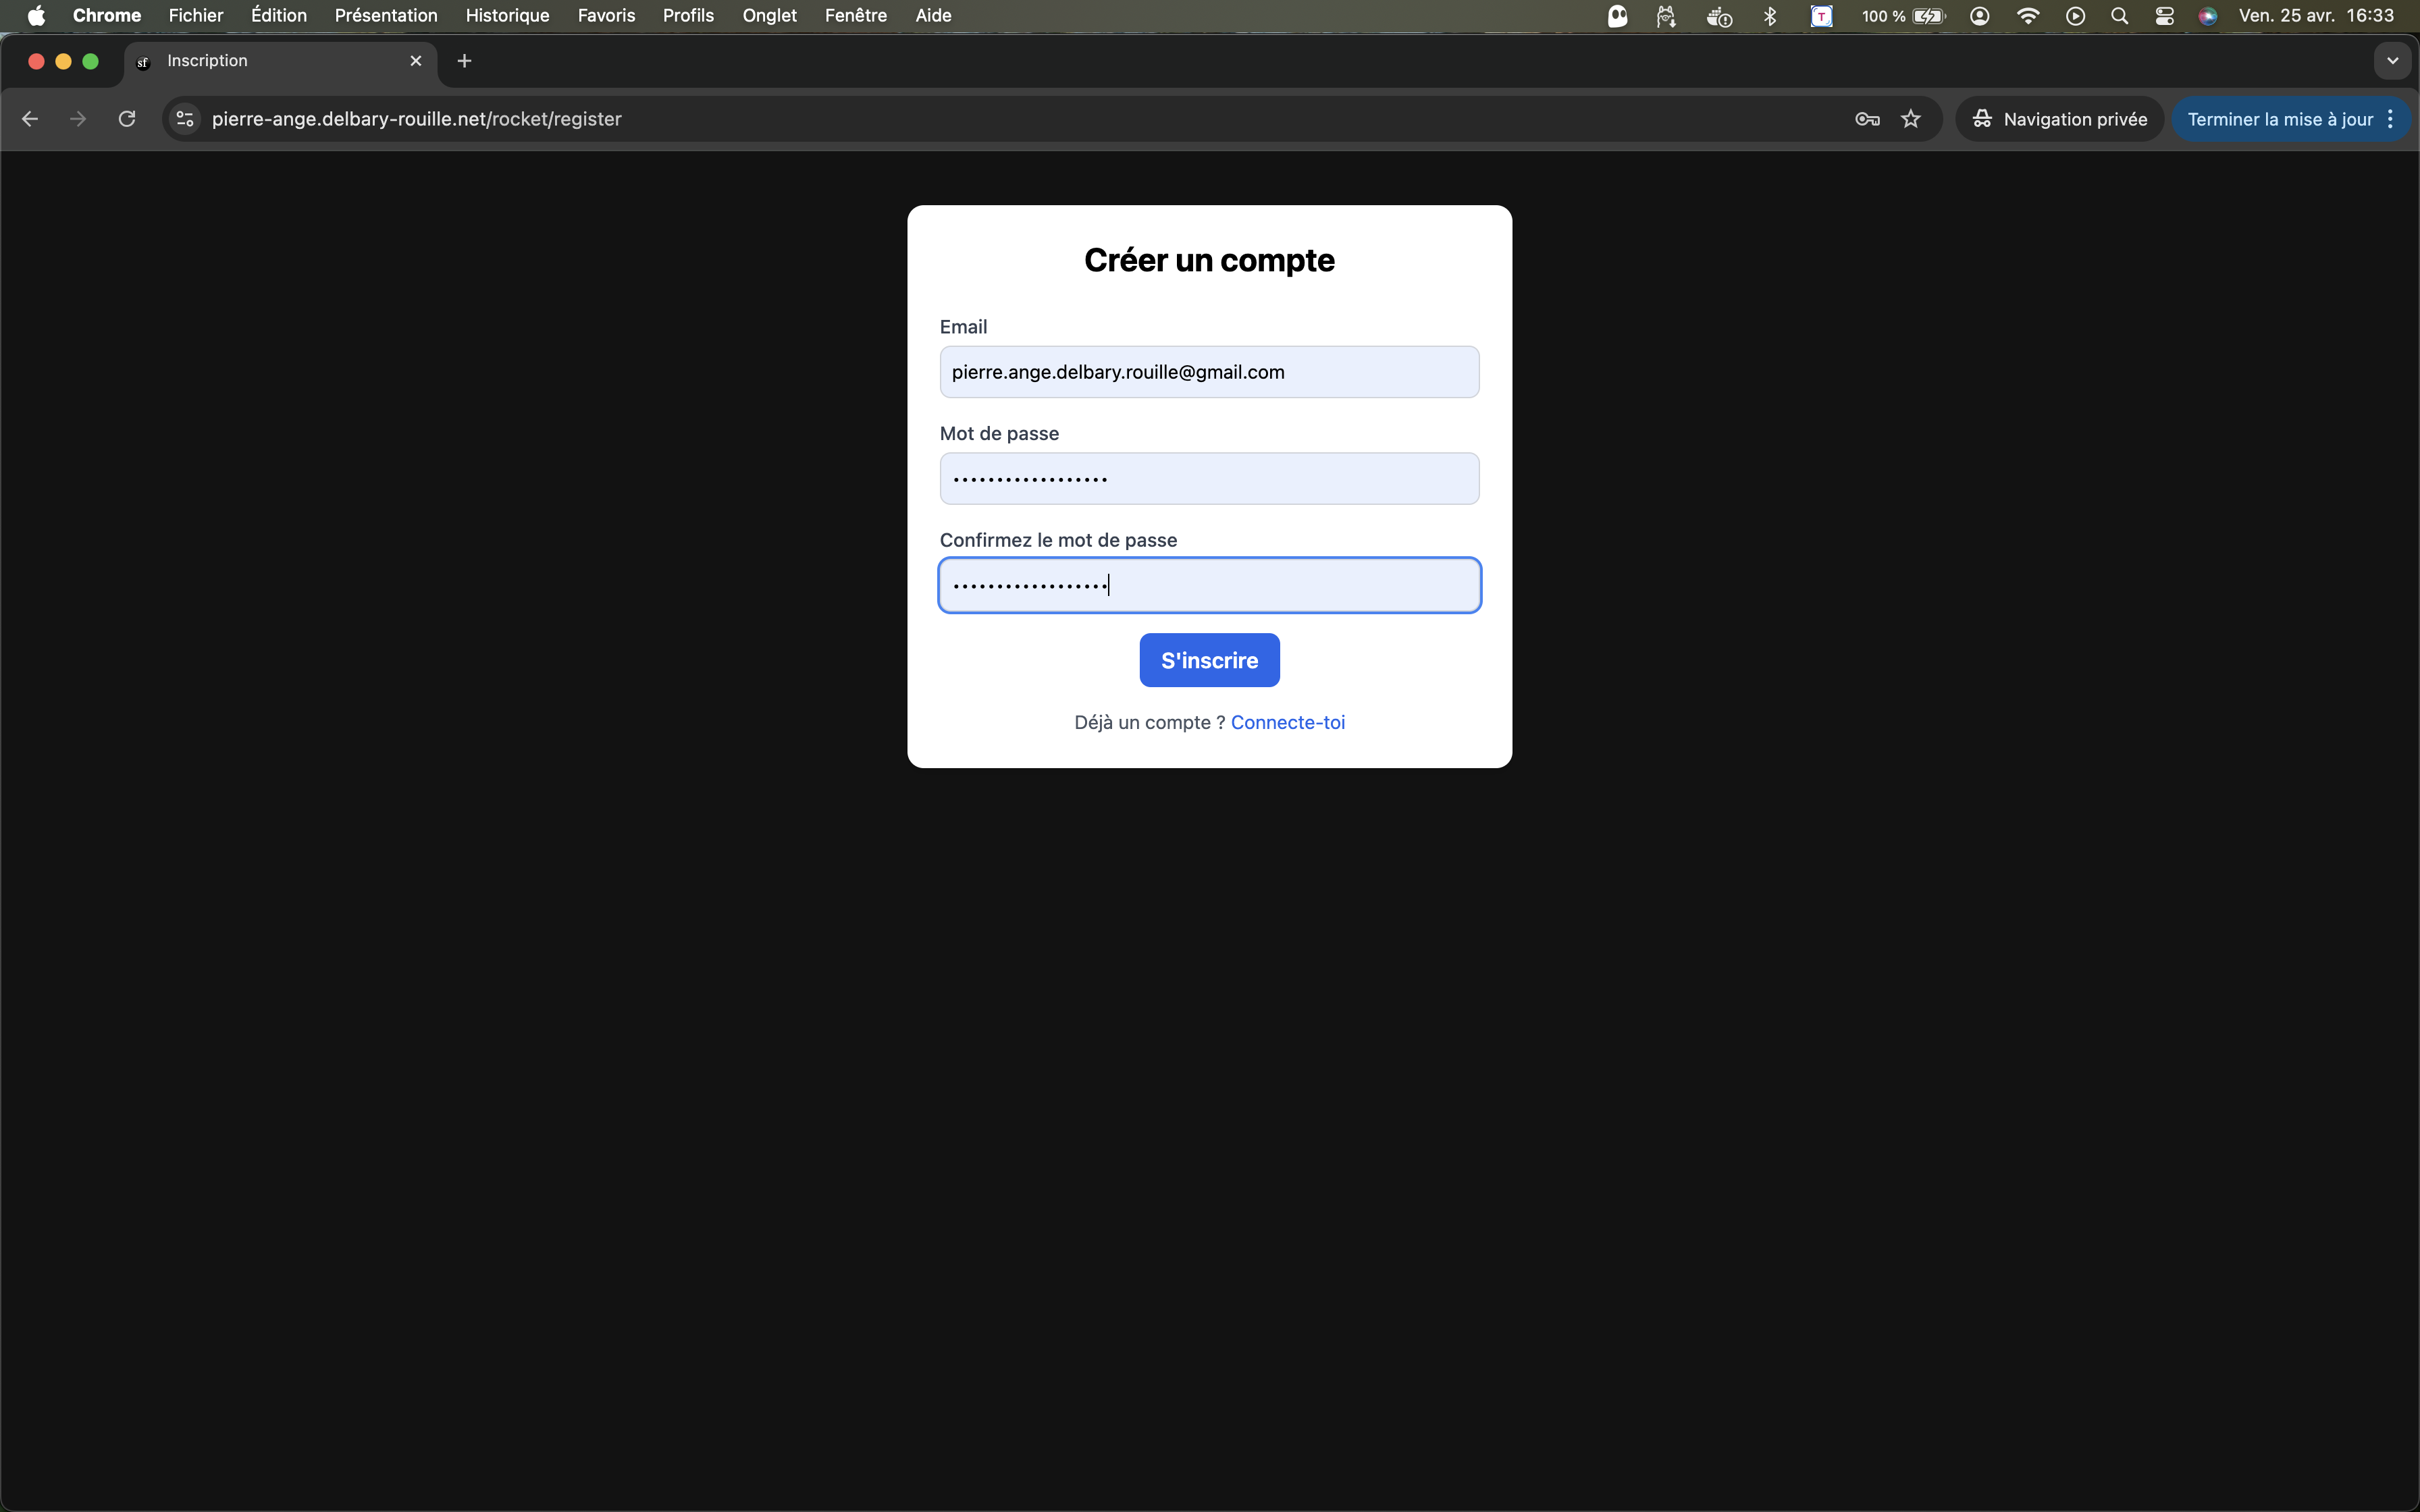This screenshot has height=1512, width=2420.
Task: Open the Profils menu
Action: (x=688, y=16)
